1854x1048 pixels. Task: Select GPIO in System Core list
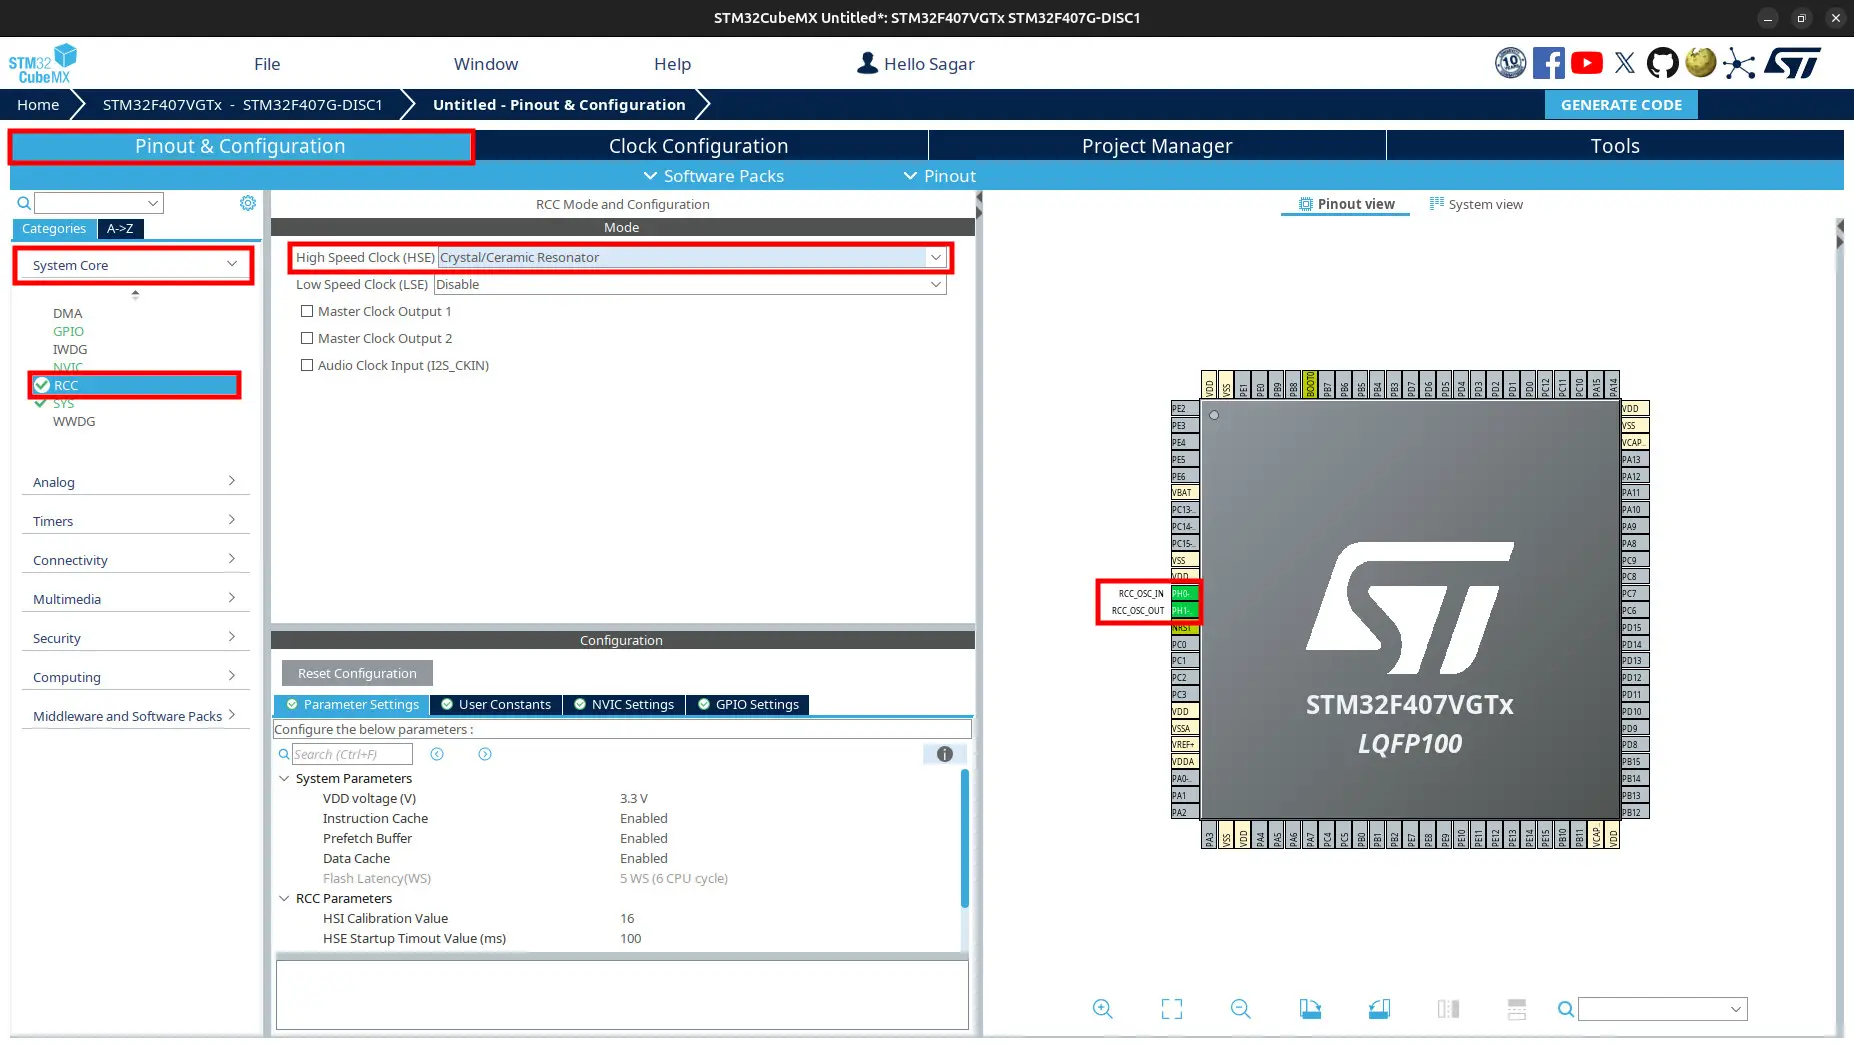69,331
